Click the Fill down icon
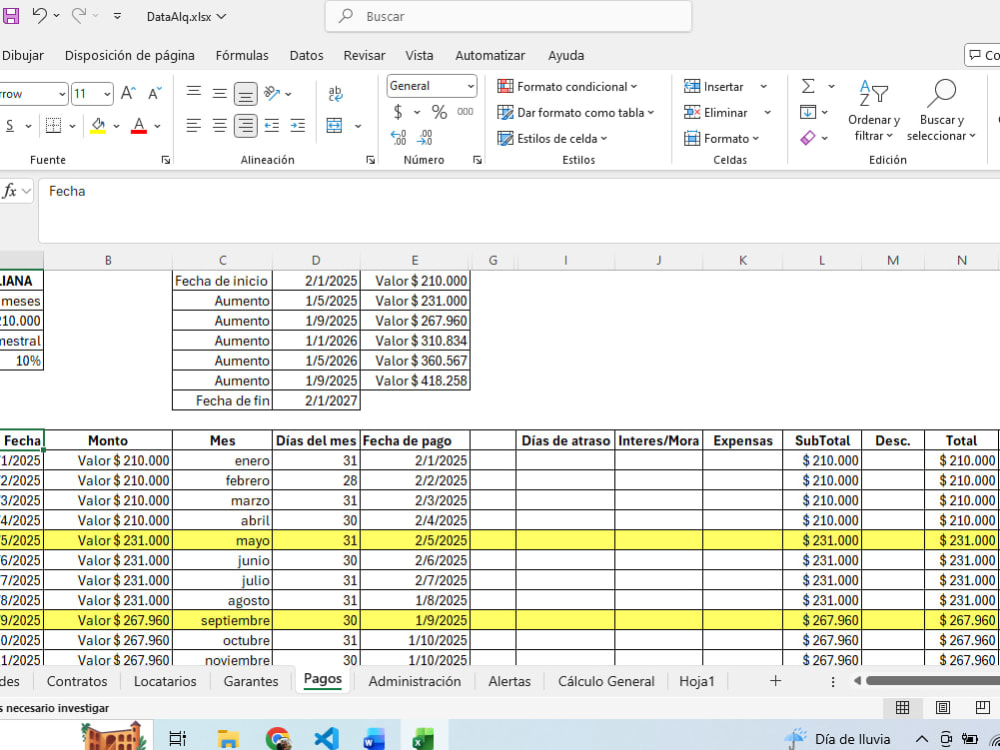 807,112
